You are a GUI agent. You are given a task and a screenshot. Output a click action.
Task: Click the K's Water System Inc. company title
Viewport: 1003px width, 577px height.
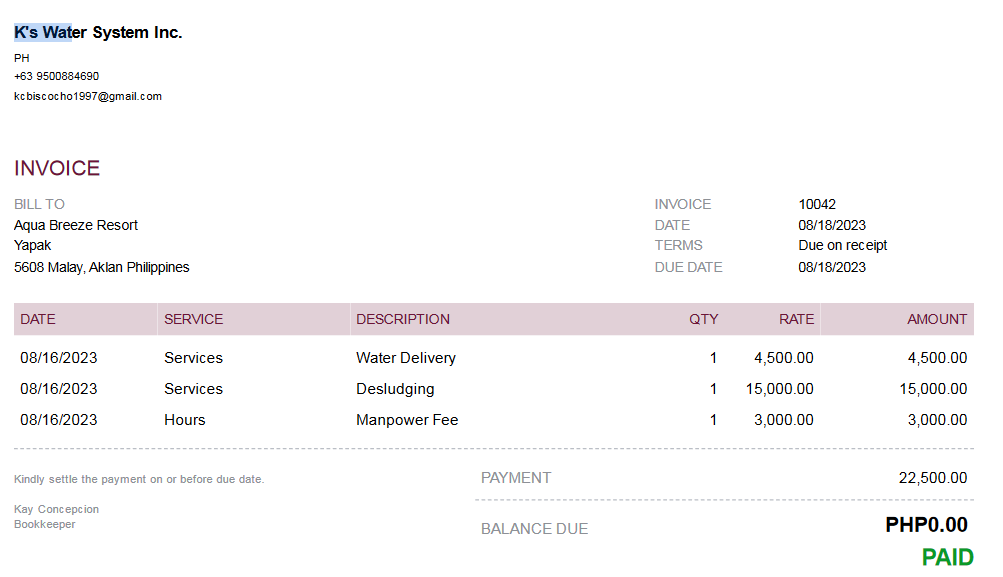[x=98, y=33]
